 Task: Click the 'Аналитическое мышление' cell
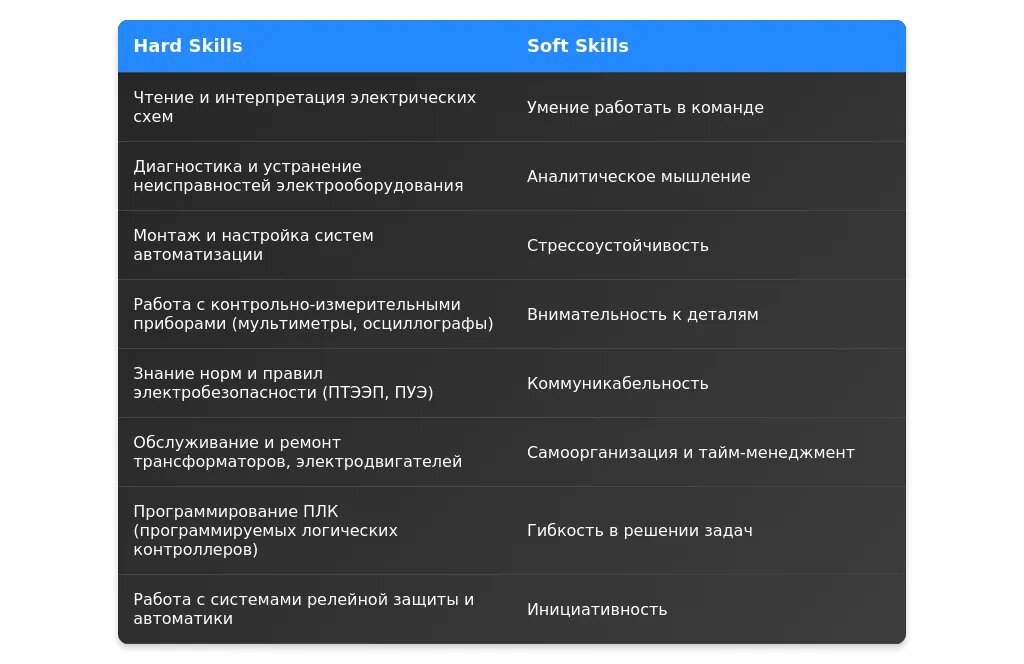point(638,176)
